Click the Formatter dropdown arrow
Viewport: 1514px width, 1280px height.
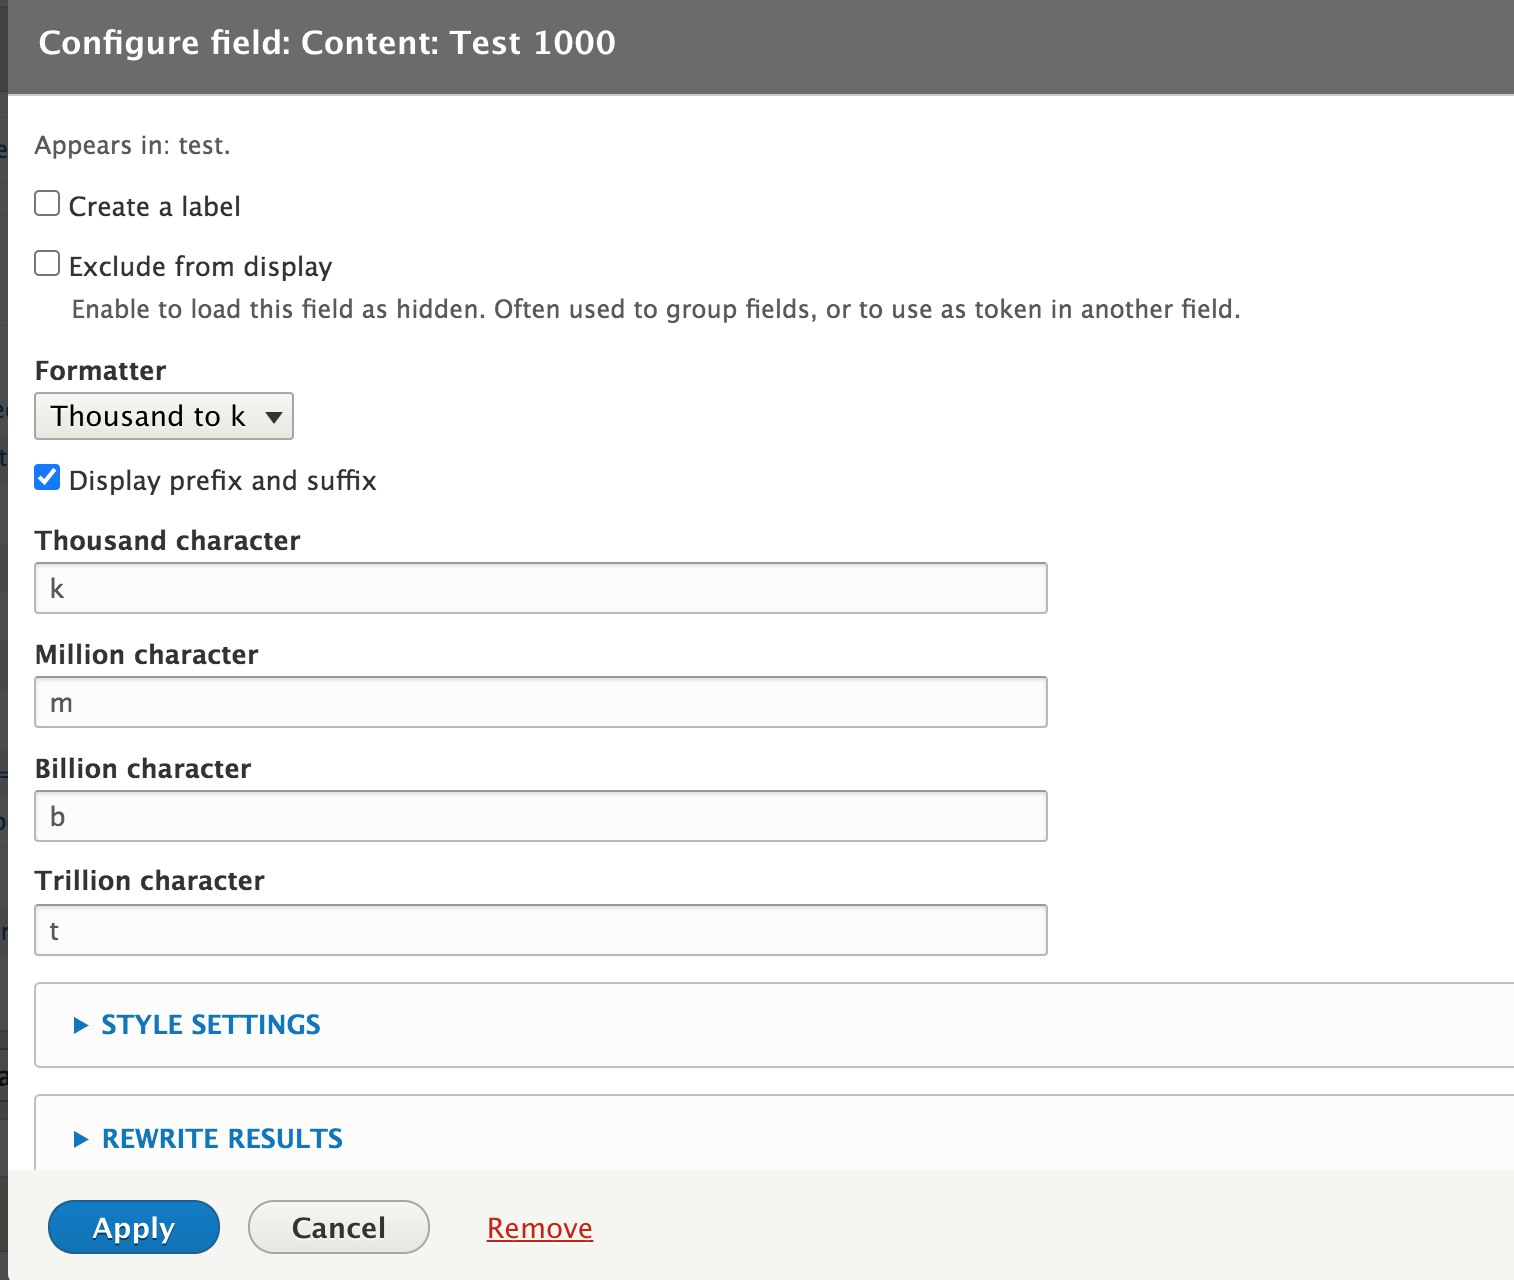pos(275,417)
